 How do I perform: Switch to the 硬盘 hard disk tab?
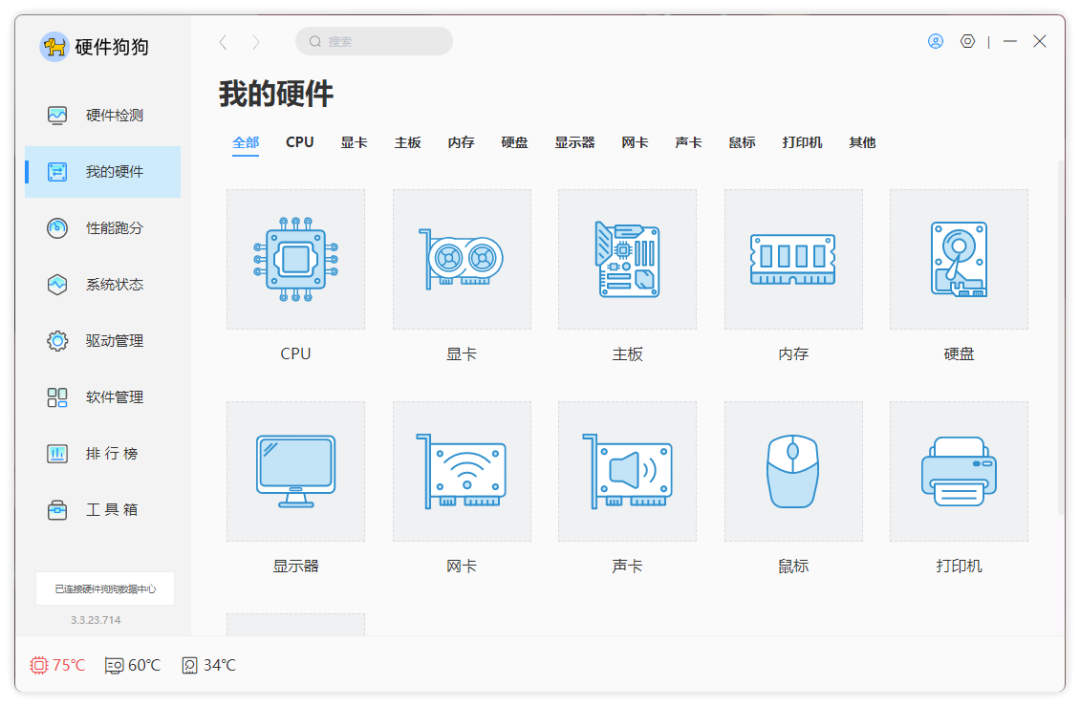pos(514,142)
